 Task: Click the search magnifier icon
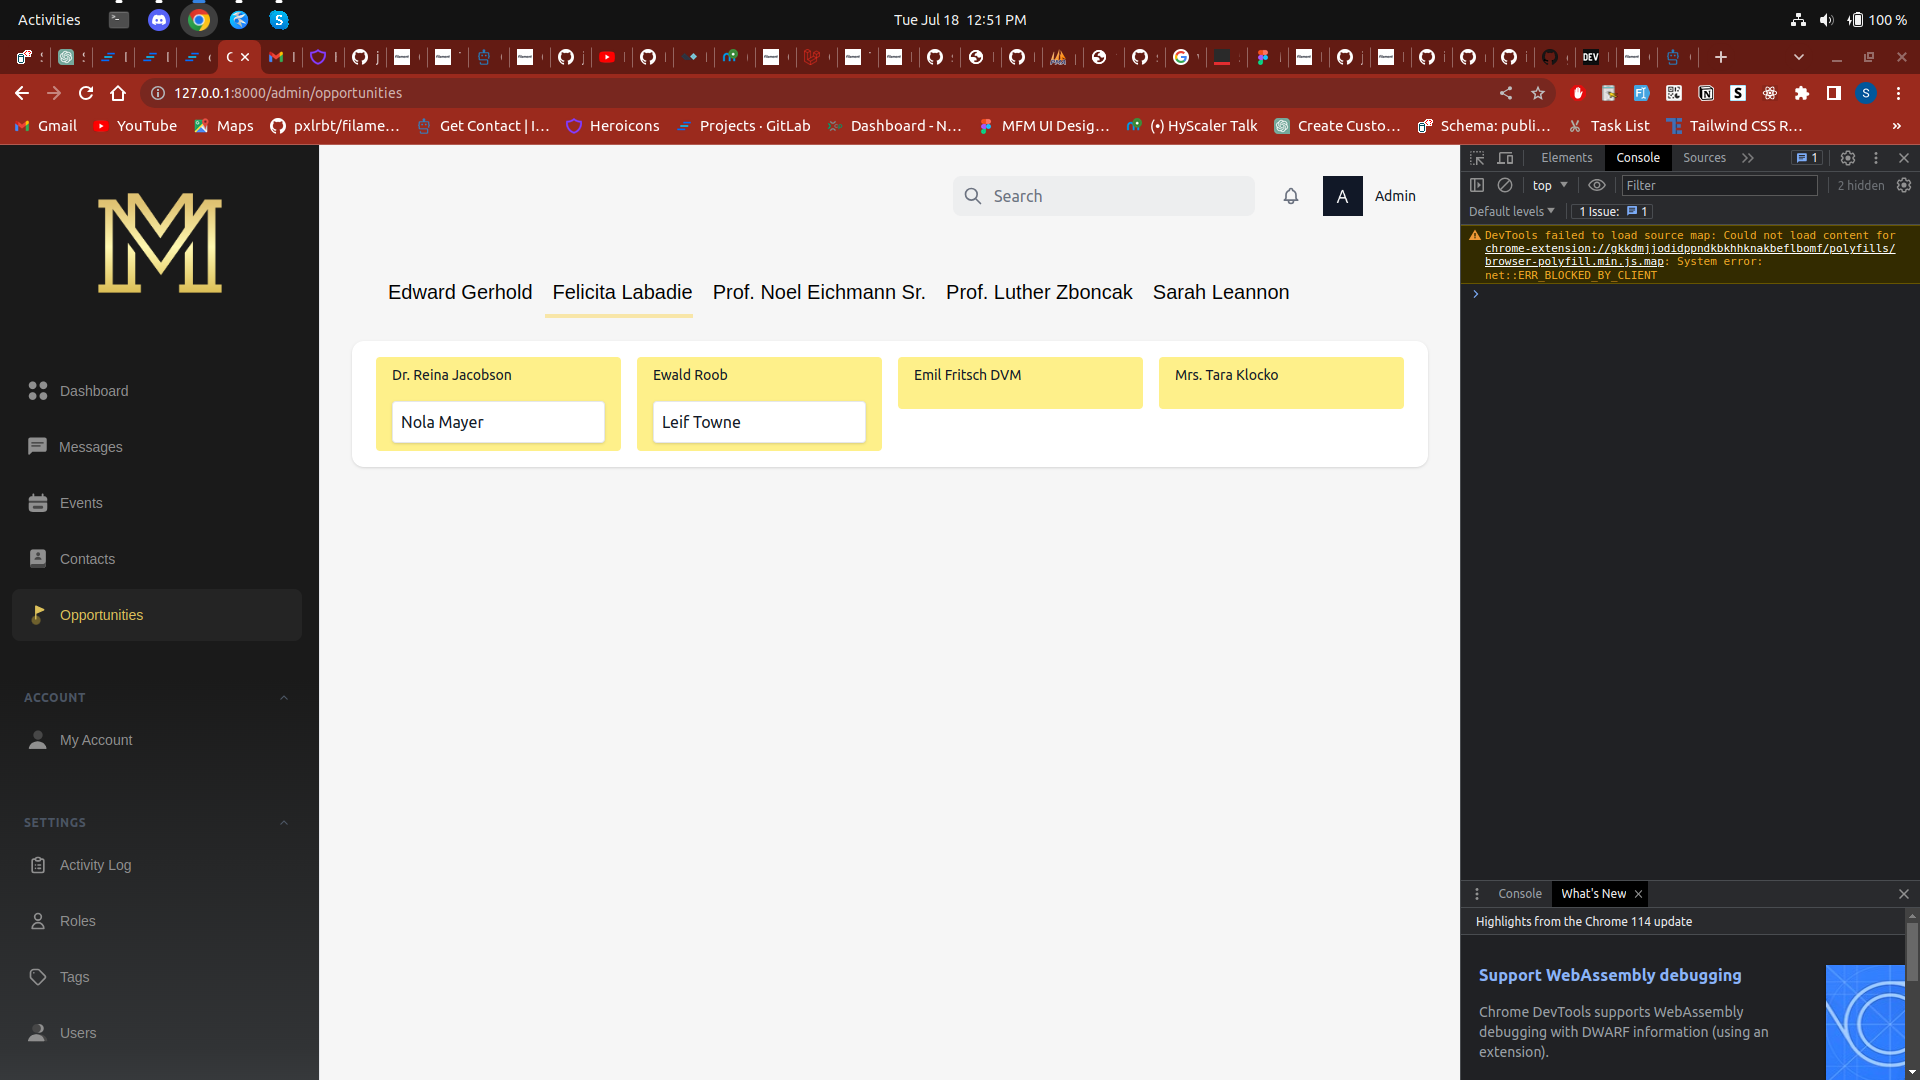tap(972, 196)
